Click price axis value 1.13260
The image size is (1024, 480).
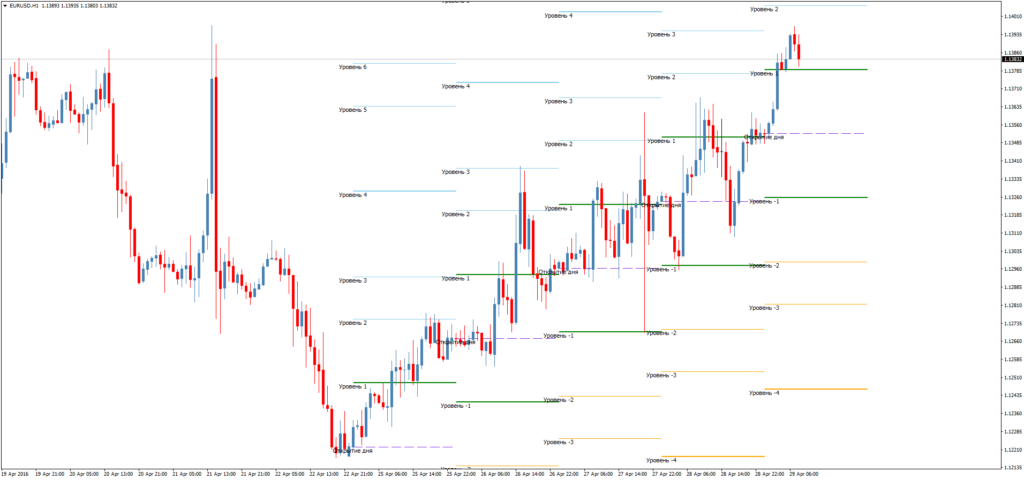click(1013, 197)
